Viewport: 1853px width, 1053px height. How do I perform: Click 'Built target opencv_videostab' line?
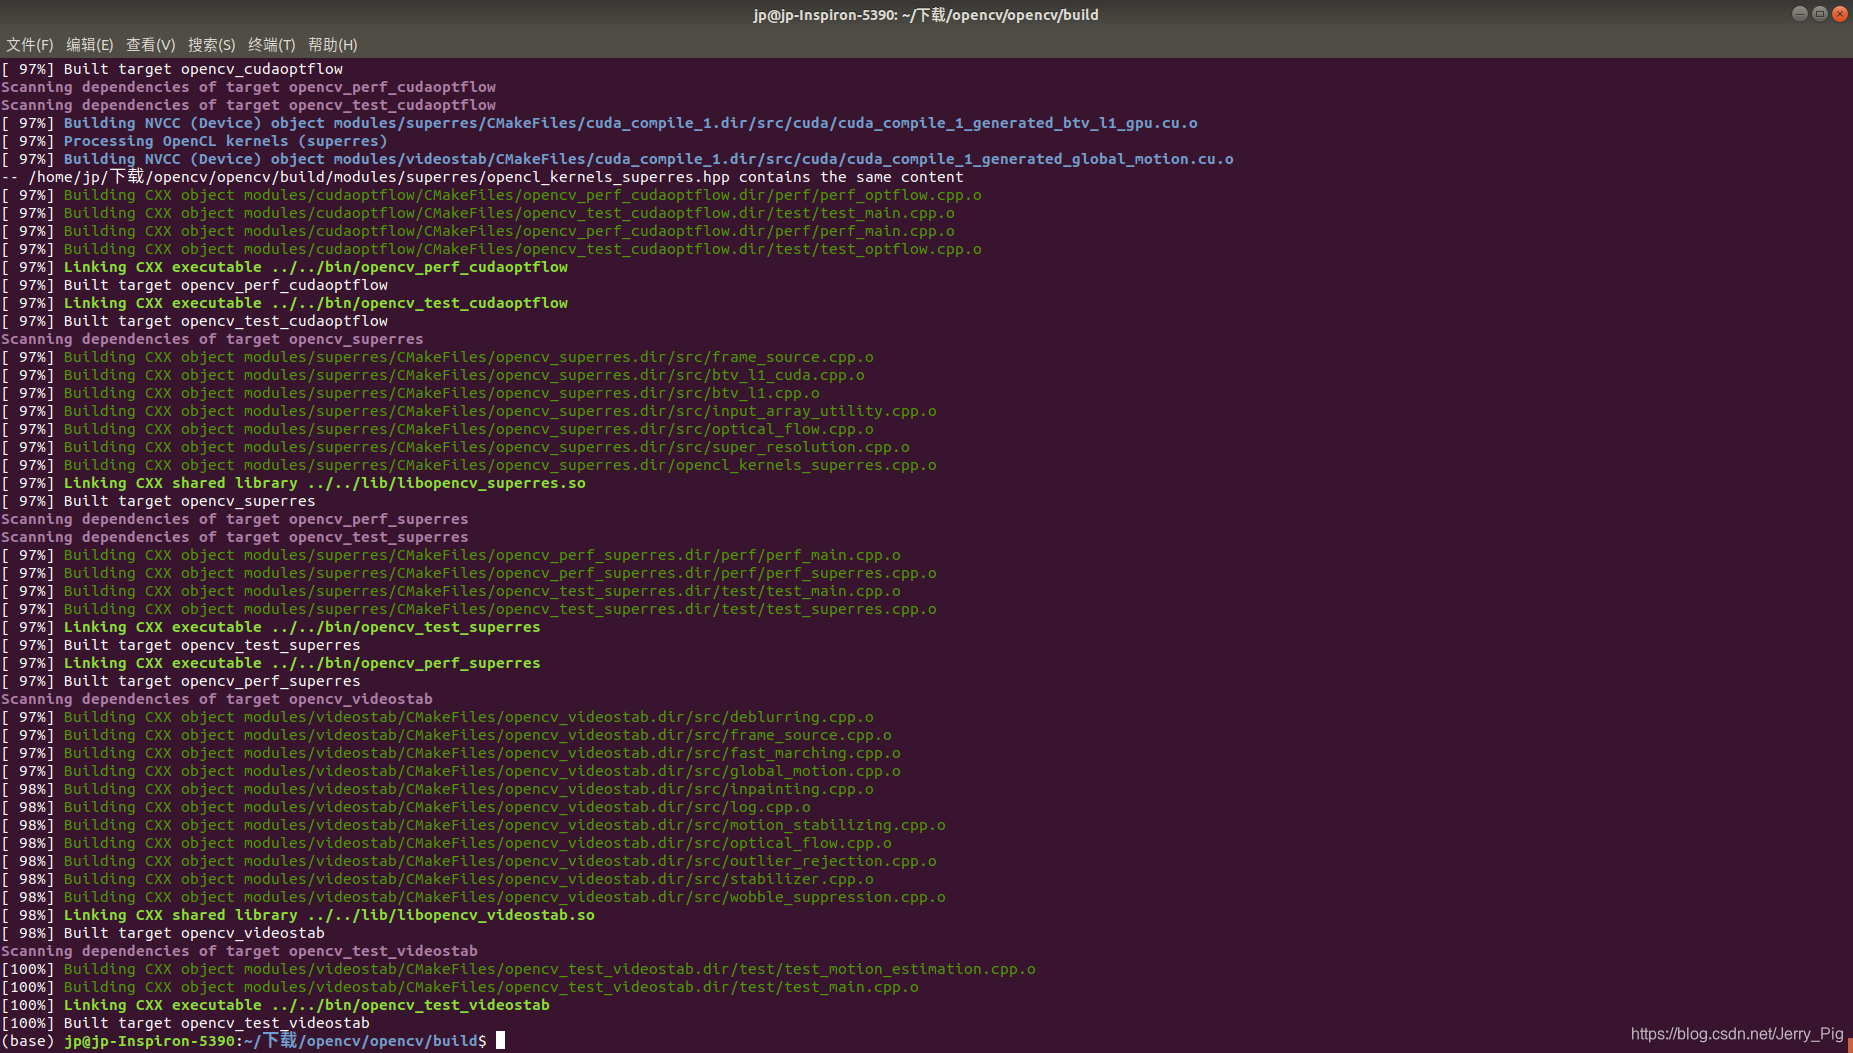163,933
